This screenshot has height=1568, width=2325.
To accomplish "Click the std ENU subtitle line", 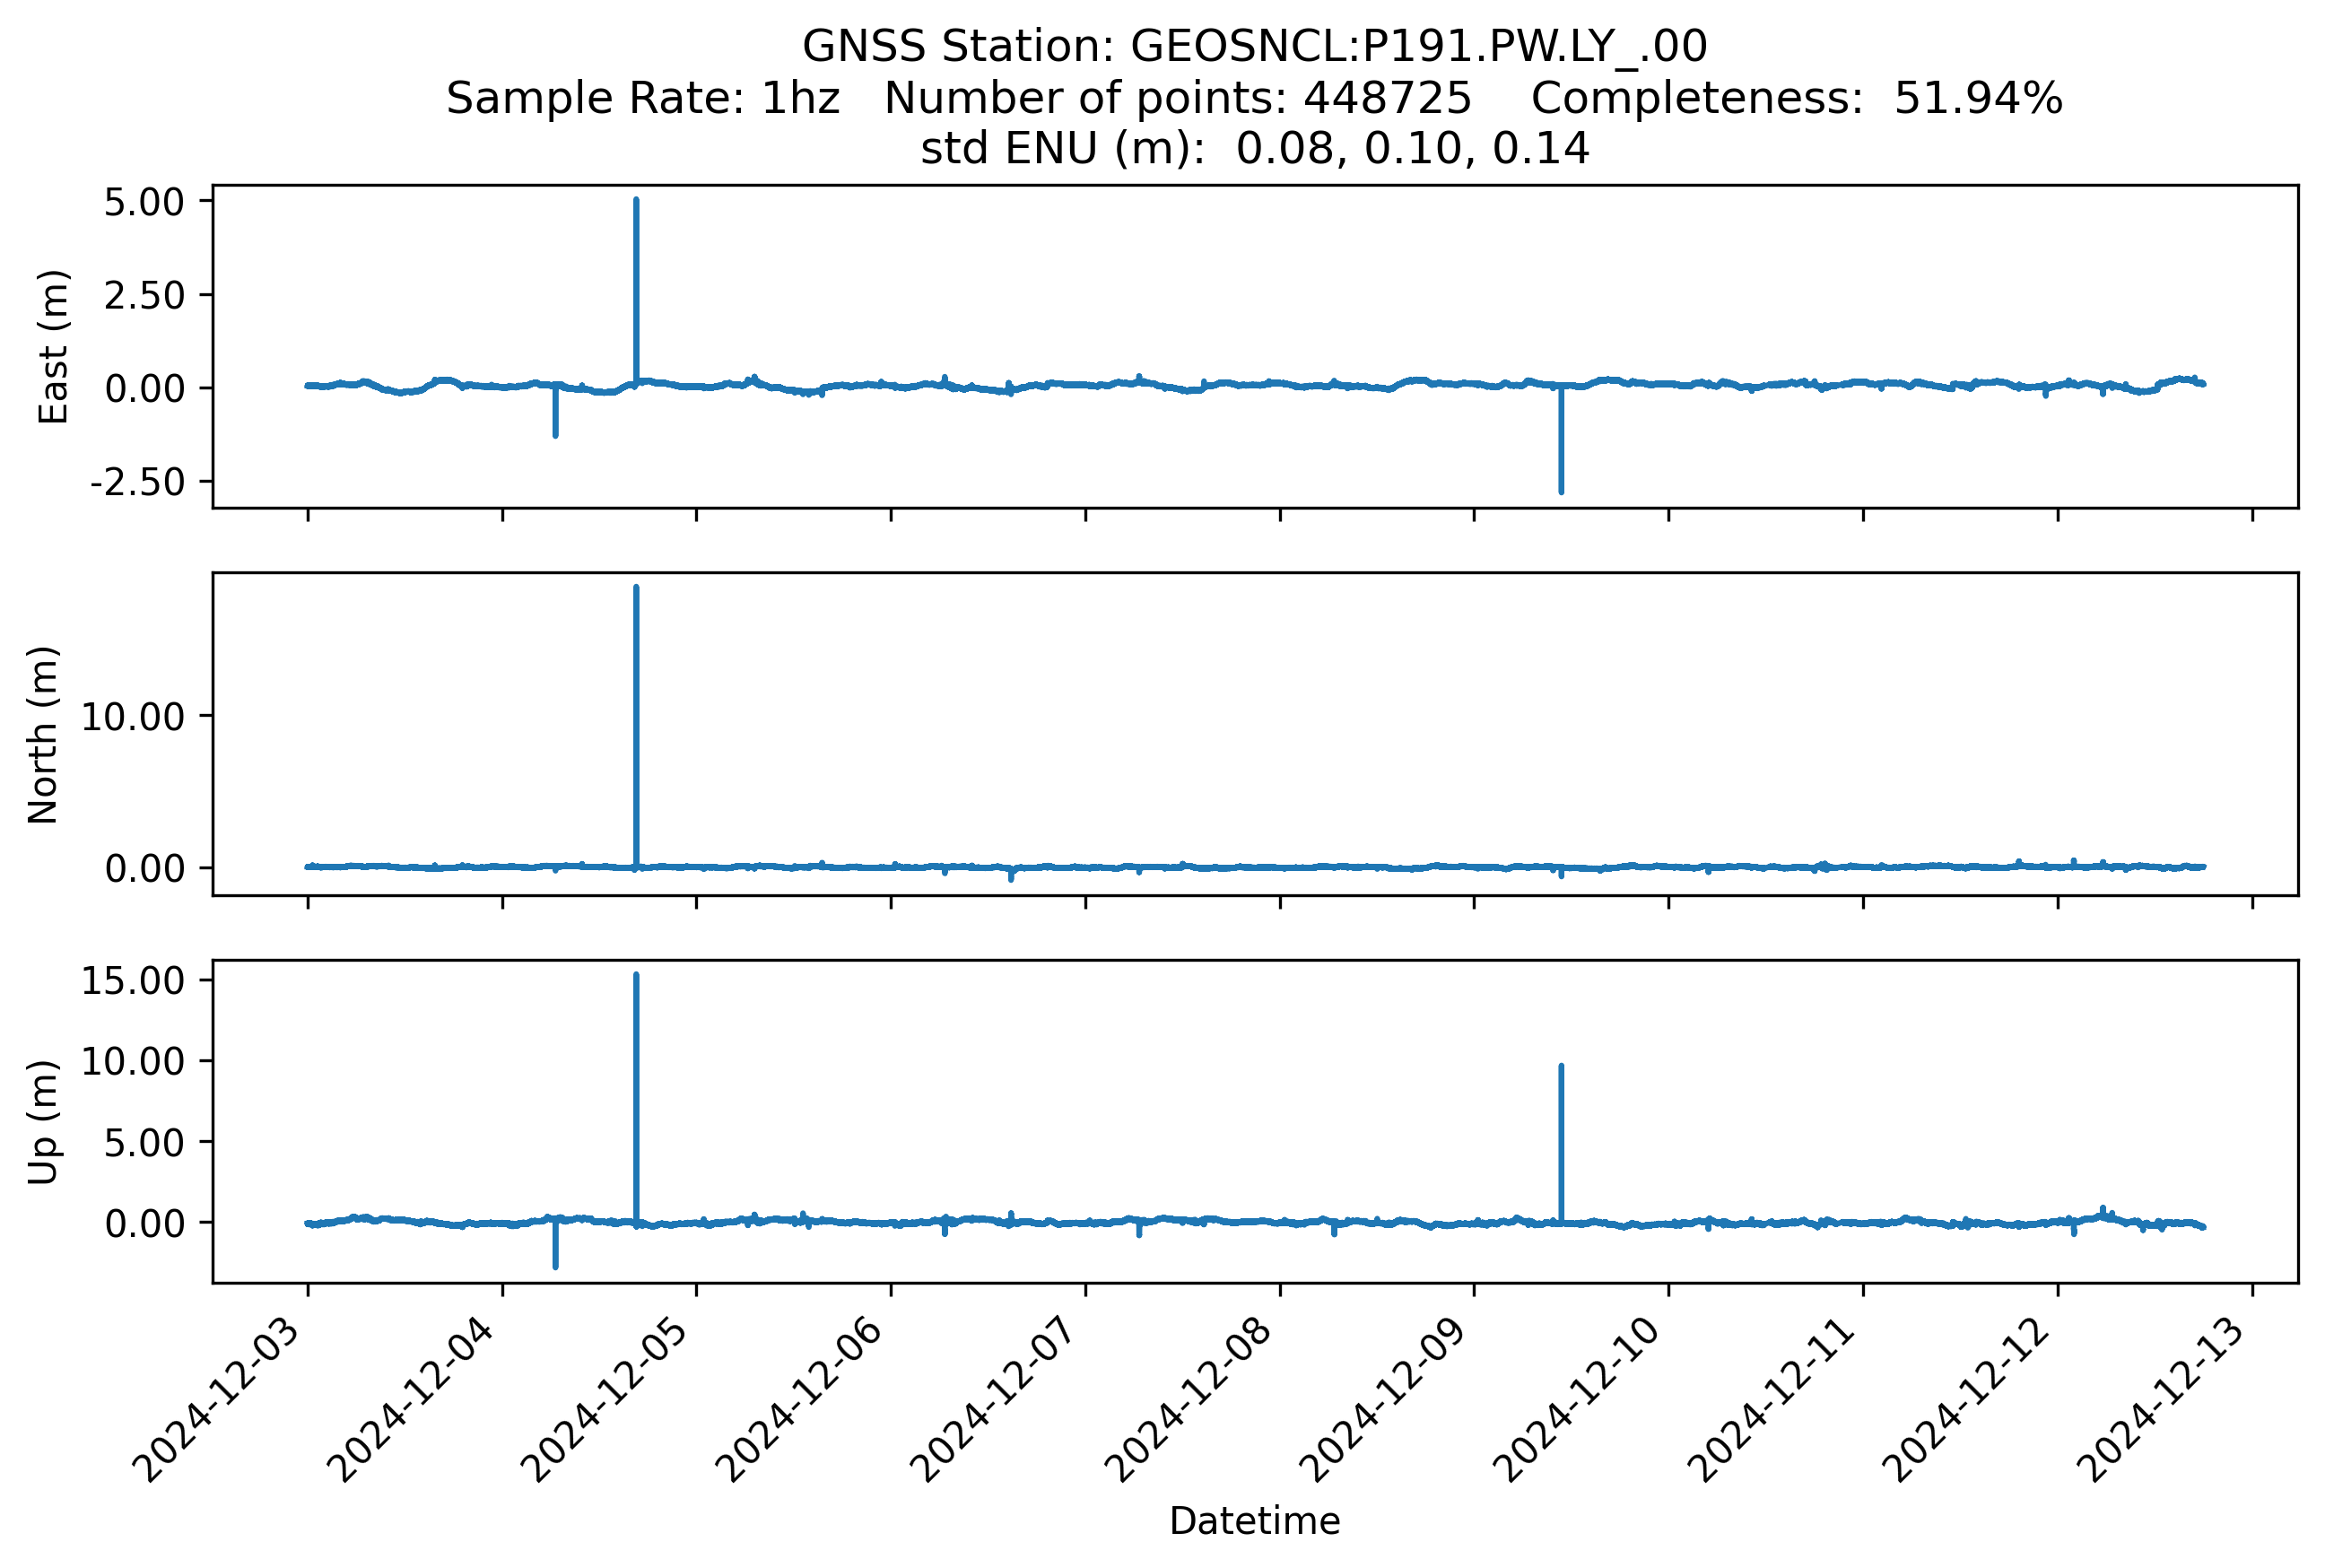I will (x=1254, y=149).
